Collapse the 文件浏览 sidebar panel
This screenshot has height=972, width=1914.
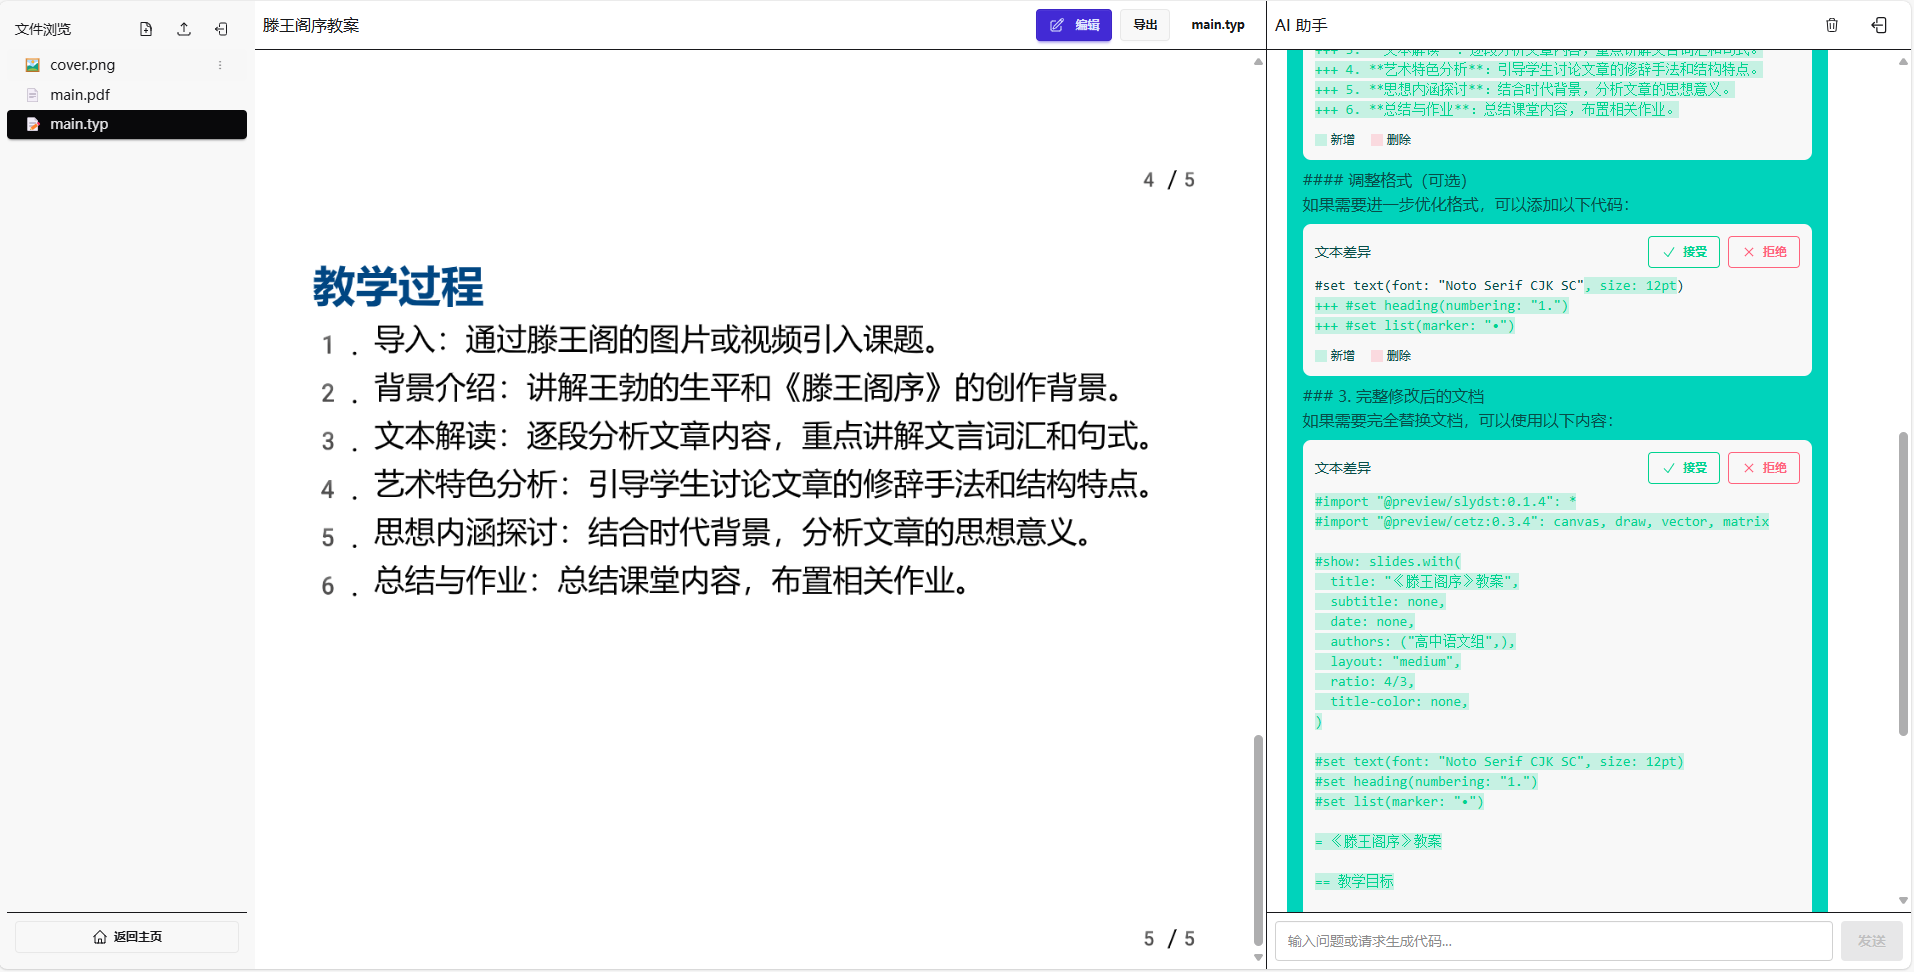[x=221, y=29]
